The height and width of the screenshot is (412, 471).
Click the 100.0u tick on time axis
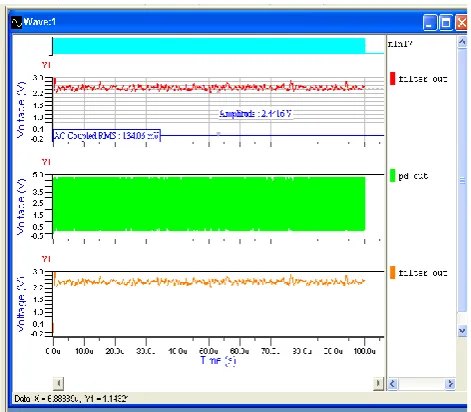click(364, 351)
